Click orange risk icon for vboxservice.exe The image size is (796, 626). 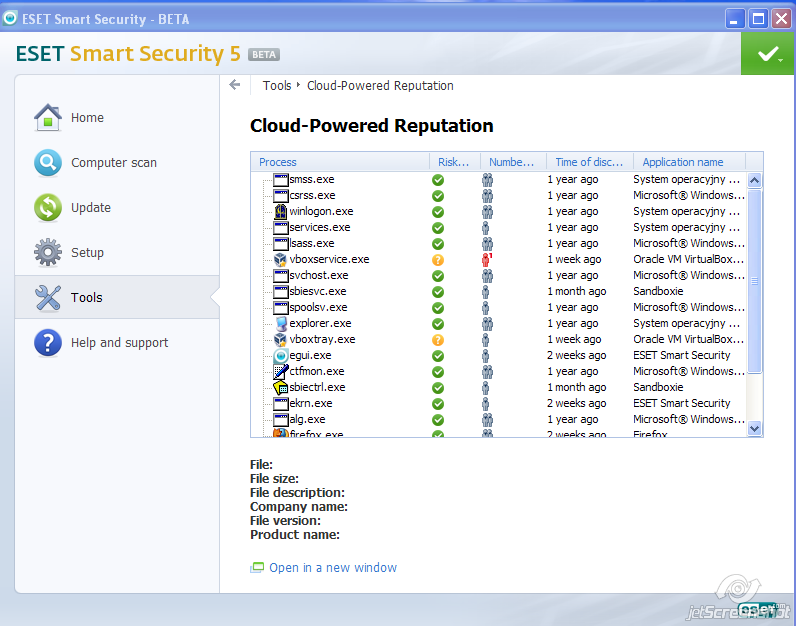click(438, 260)
